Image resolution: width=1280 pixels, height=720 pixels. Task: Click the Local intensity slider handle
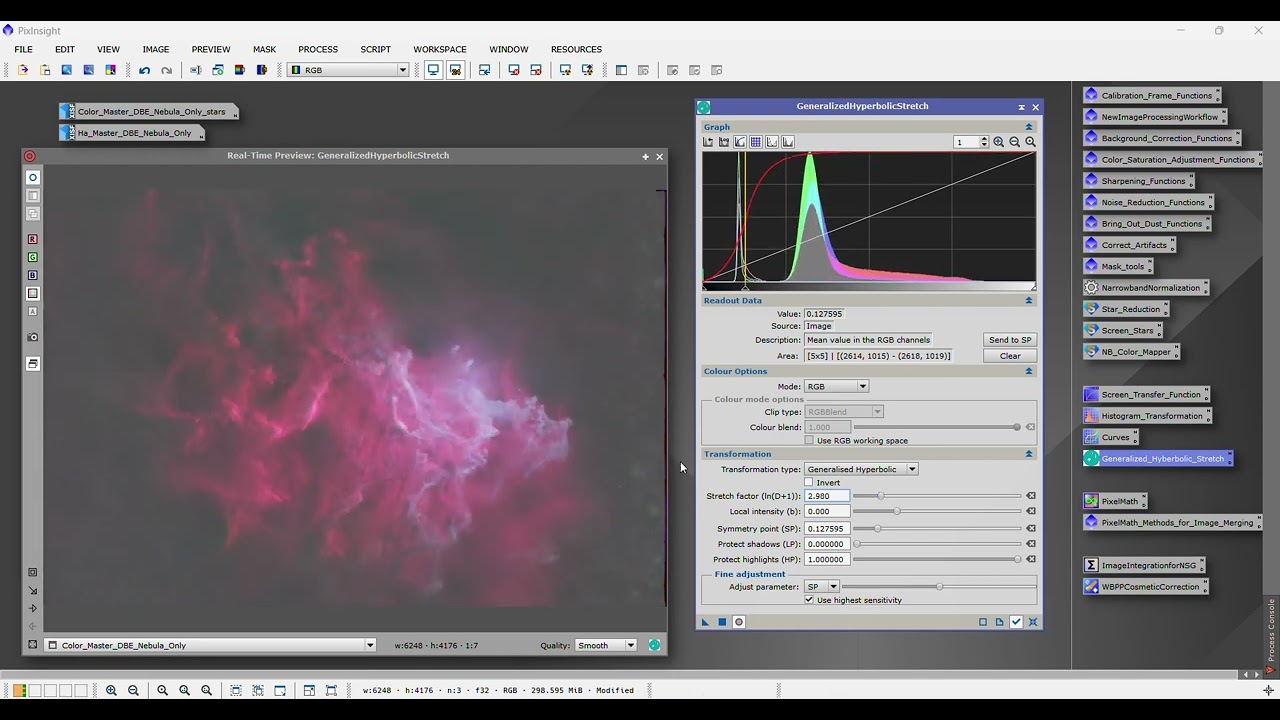click(x=897, y=512)
